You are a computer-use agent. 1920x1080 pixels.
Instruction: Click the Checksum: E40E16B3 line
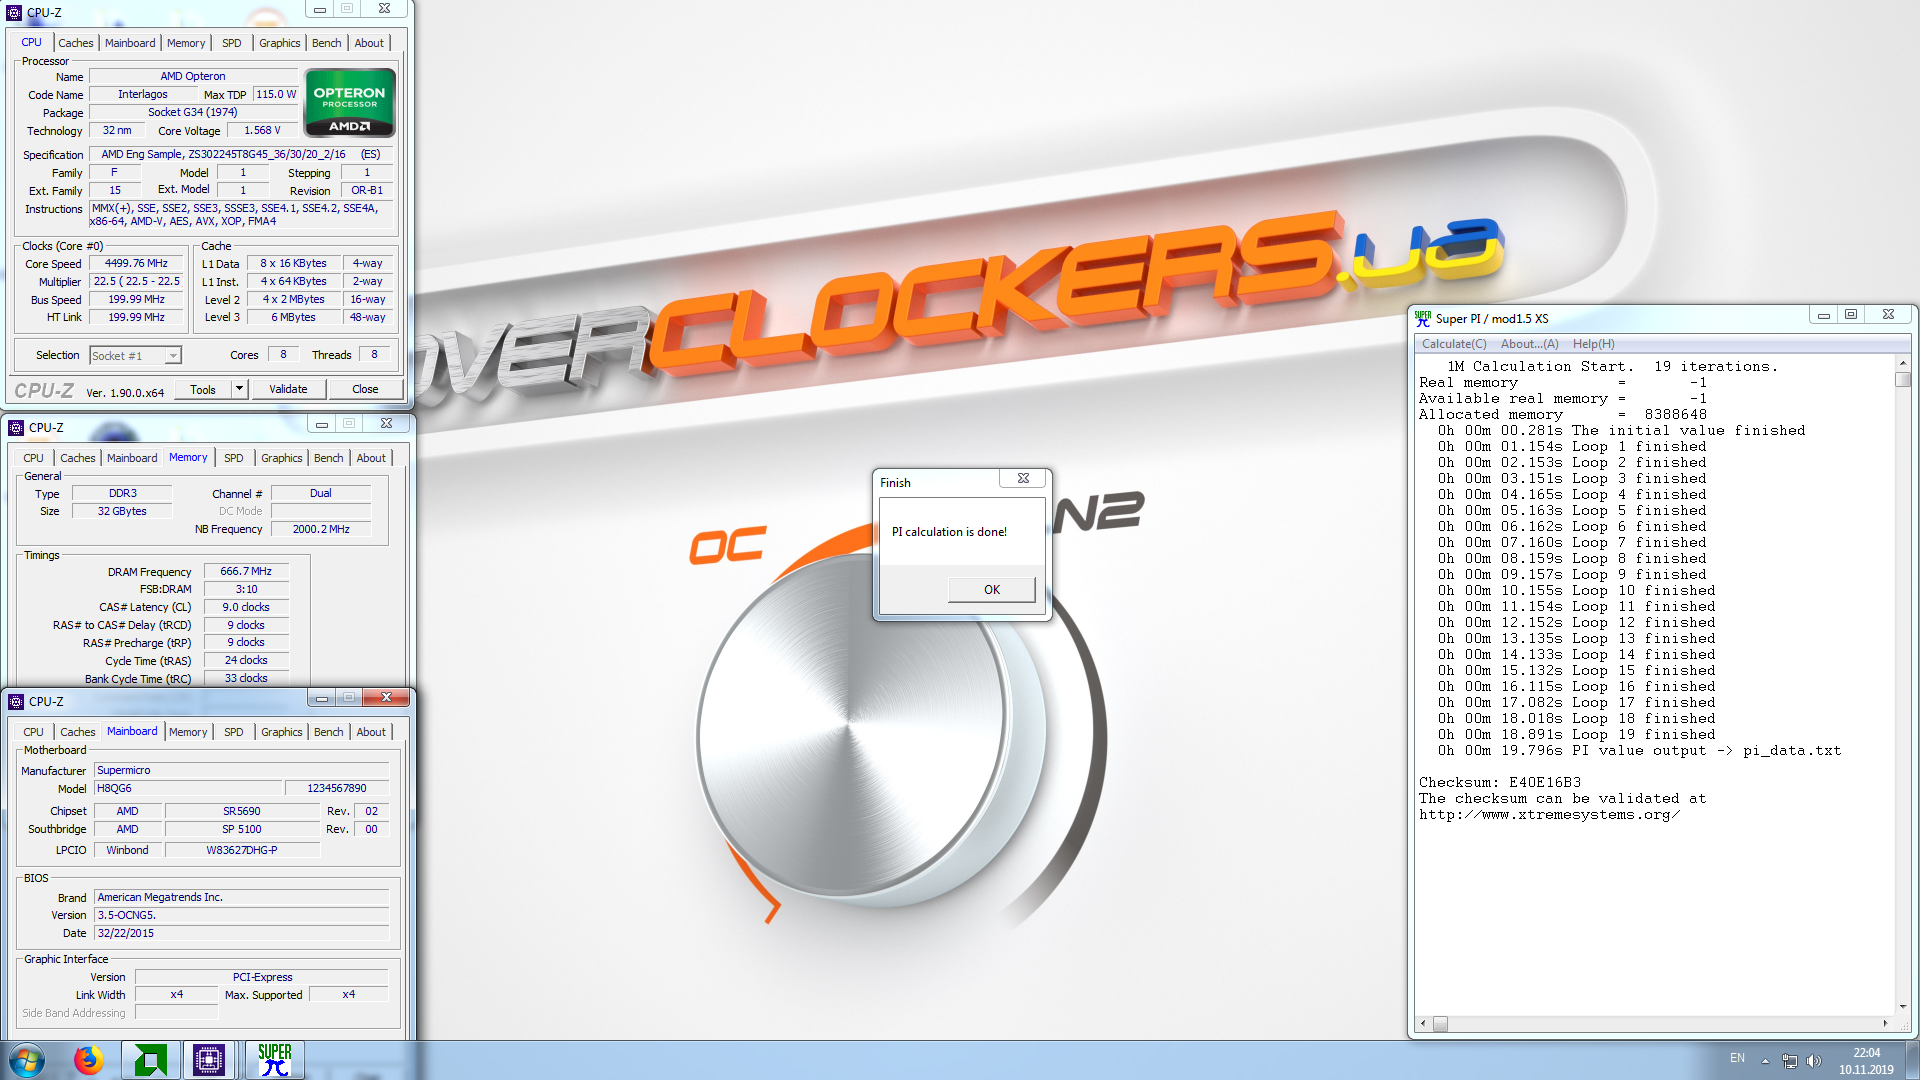(x=1500, y=783)
